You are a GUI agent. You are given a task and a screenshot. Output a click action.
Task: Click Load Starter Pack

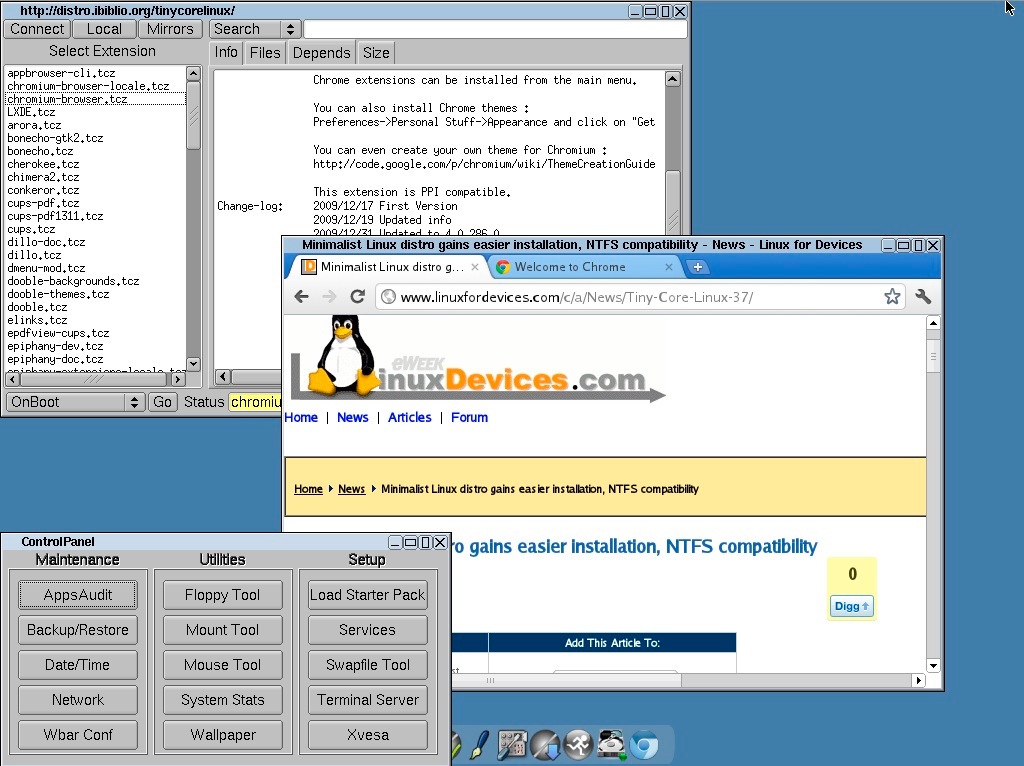[x=368, y=595]
